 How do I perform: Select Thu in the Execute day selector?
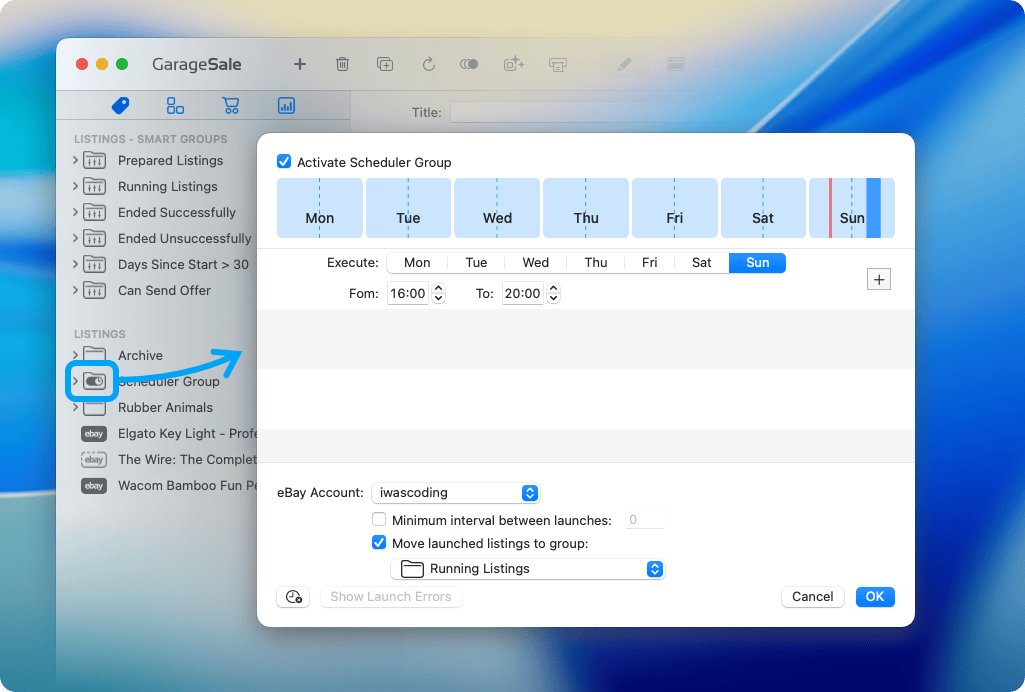click(596, 263)
